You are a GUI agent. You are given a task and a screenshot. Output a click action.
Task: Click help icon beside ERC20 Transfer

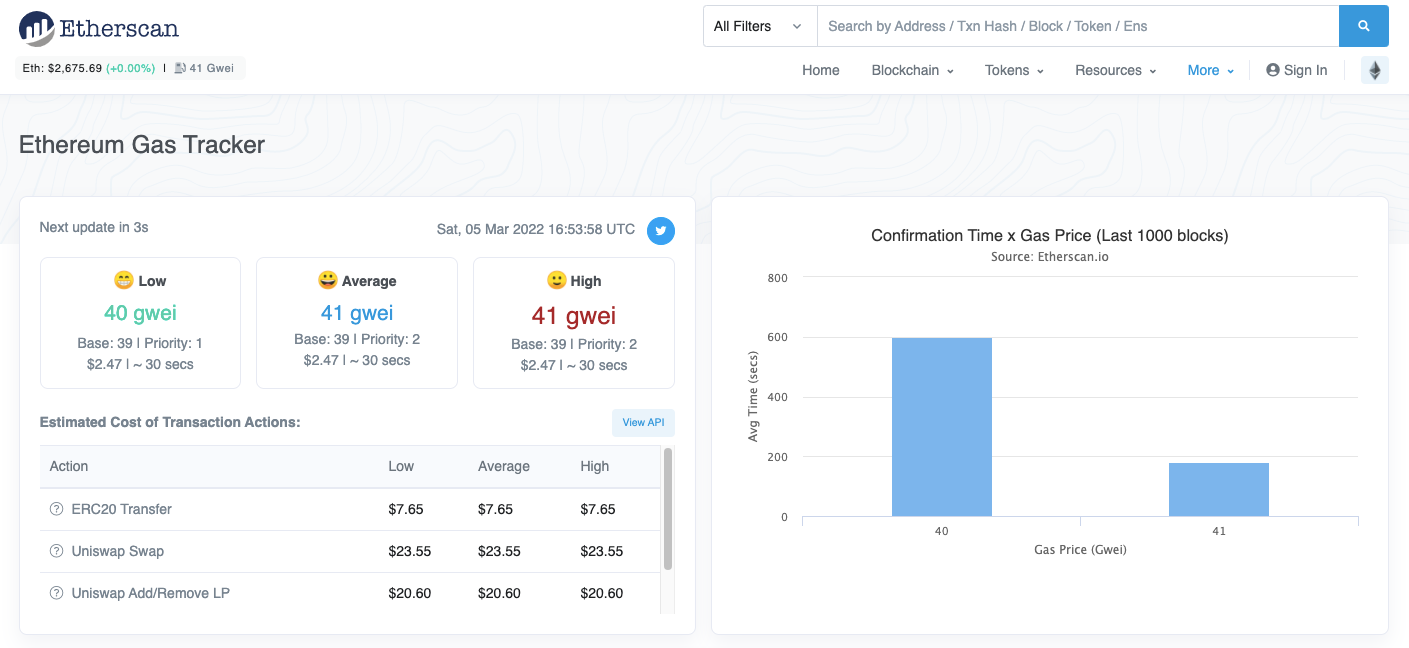tap(56, 509)
